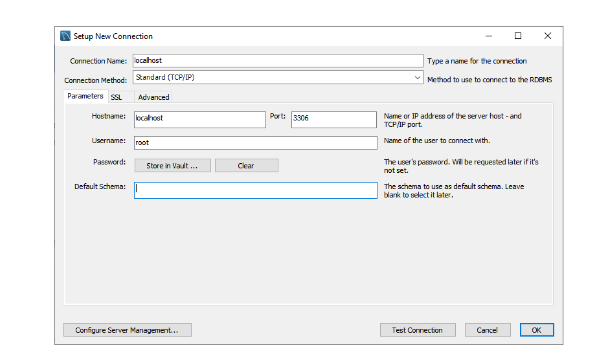Screen dimensions: 593x363
Task: Click the 'Setup New Connection' window title
Action: tap(113, 36)
